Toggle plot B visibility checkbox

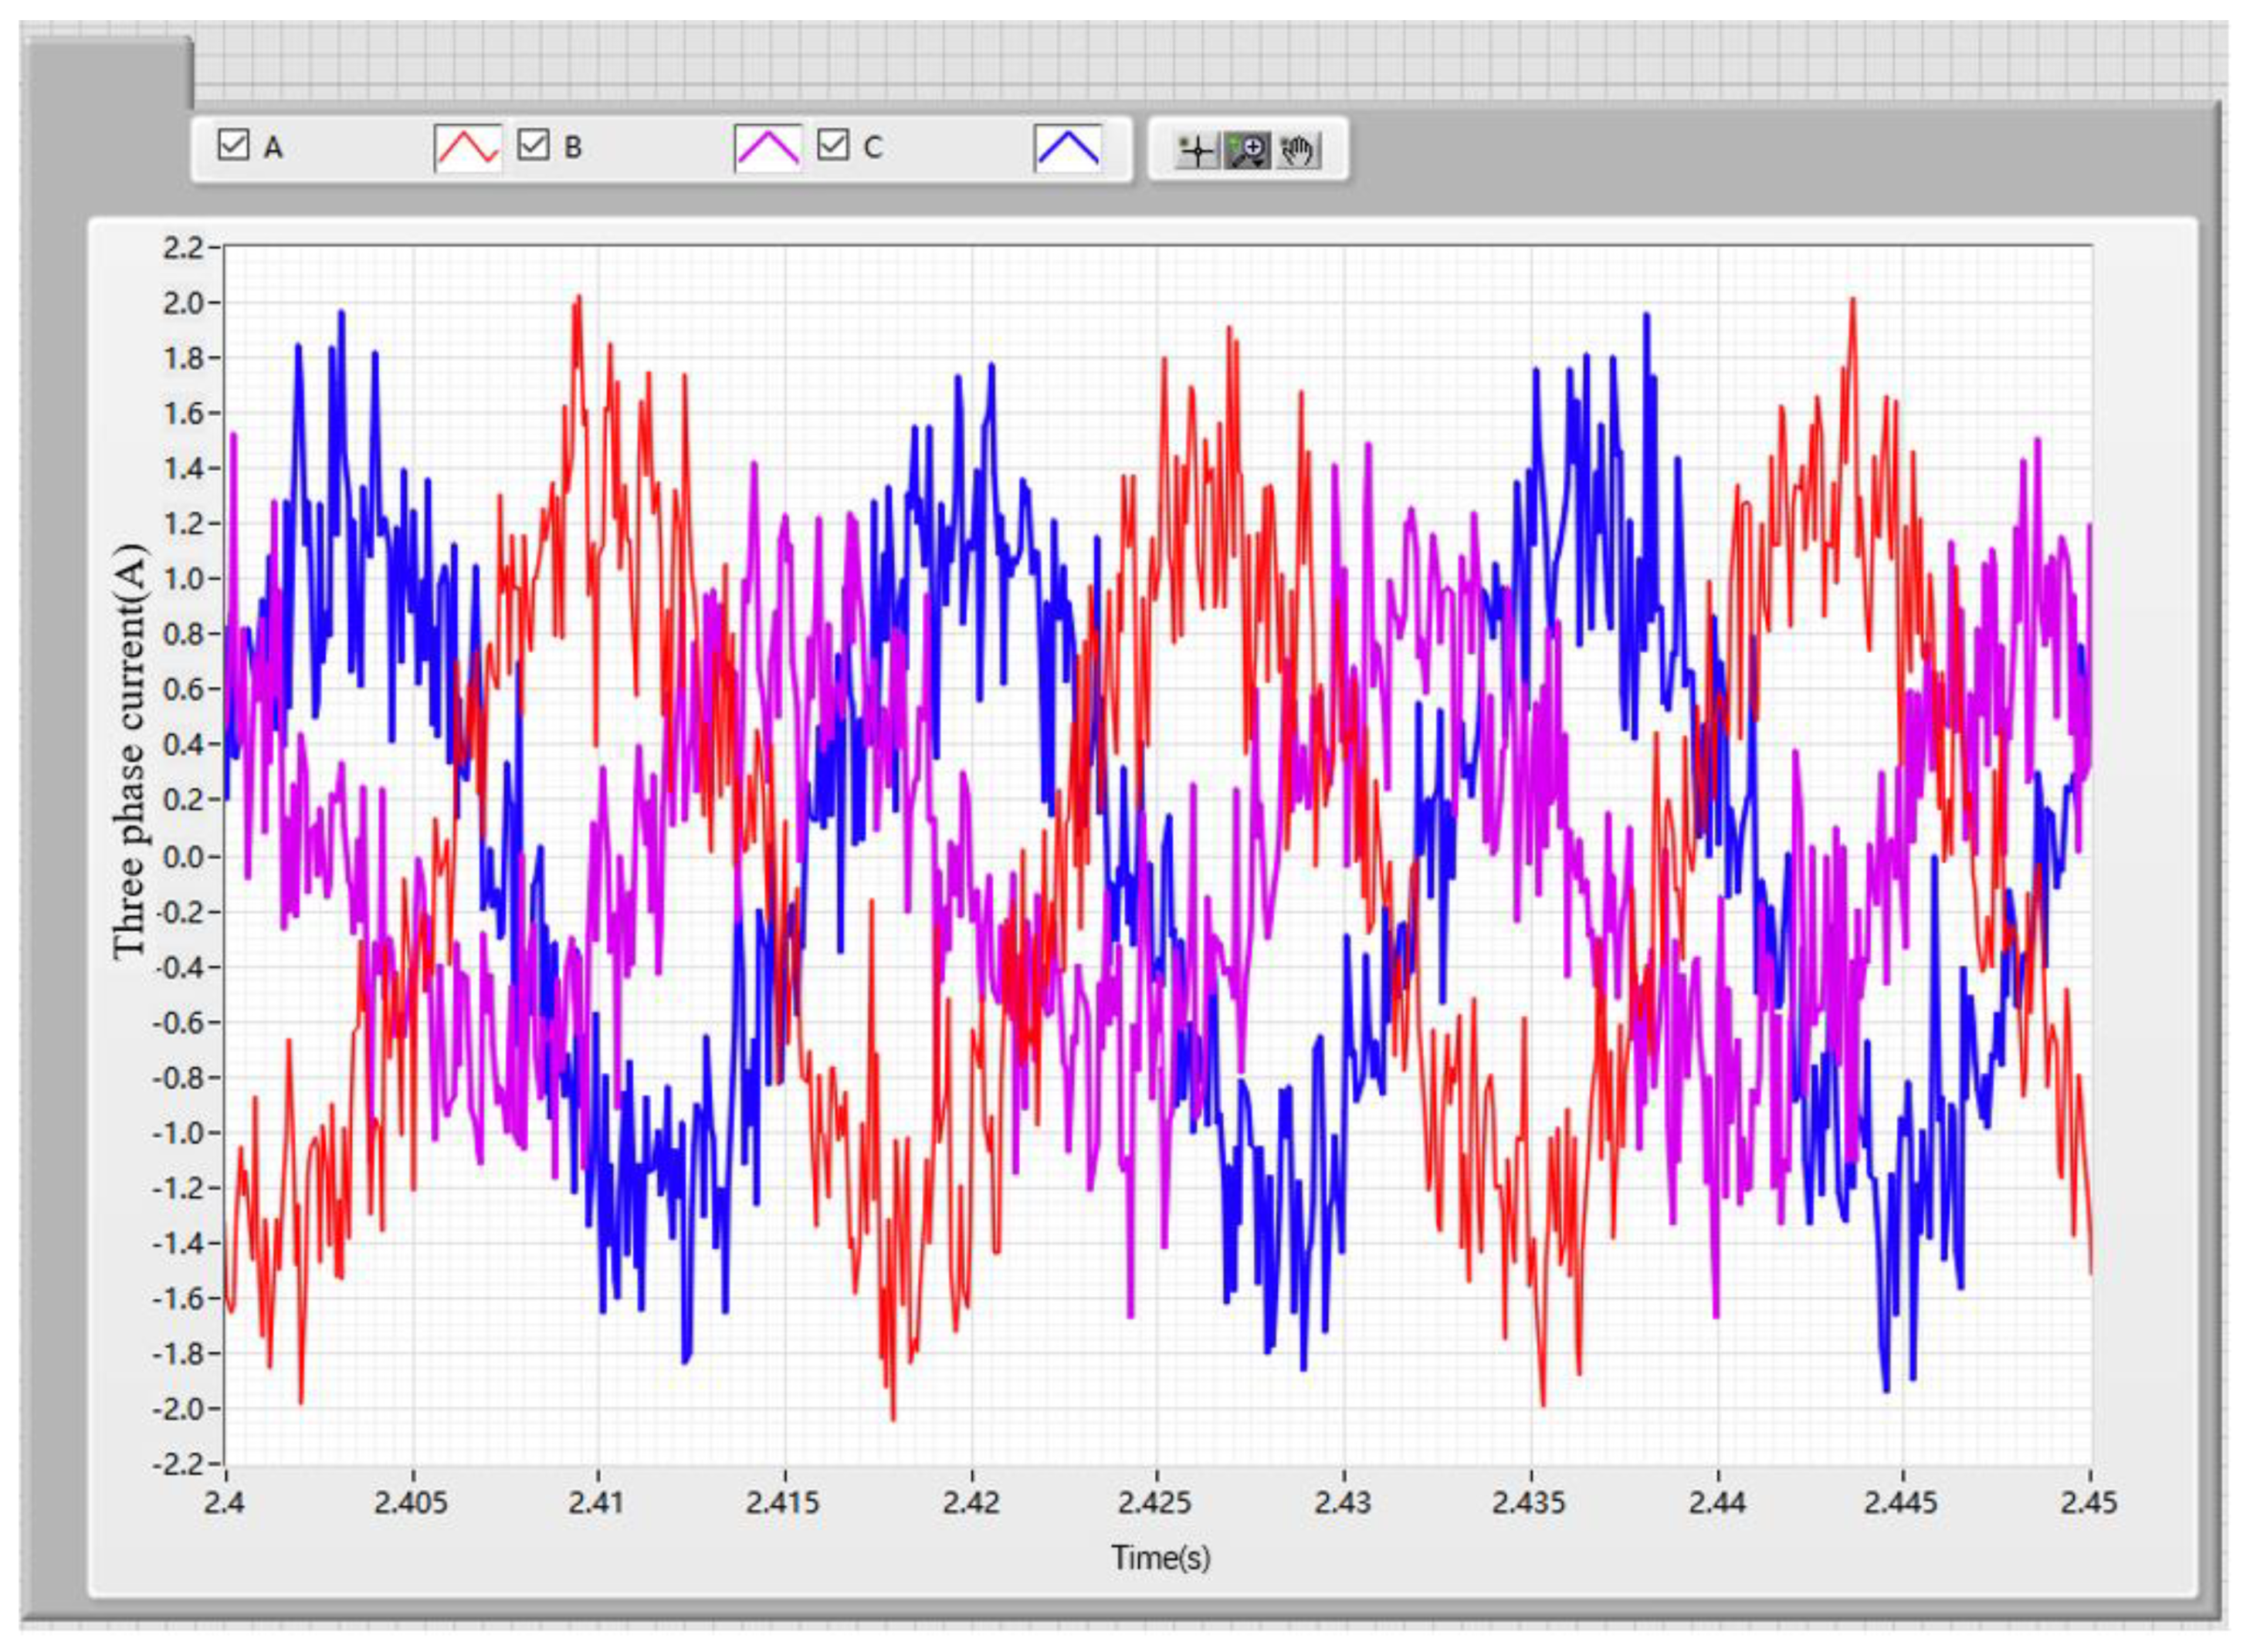pos(533,145)
